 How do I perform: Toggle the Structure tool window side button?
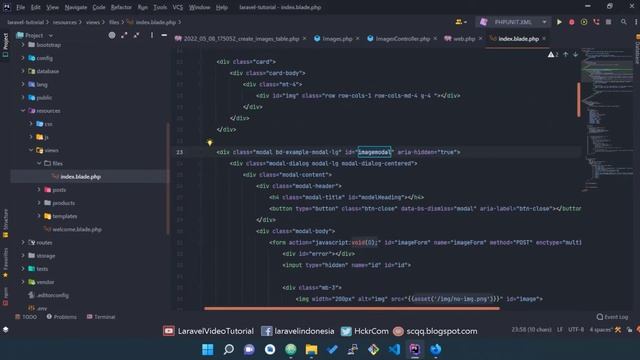(x=5, y=223)
